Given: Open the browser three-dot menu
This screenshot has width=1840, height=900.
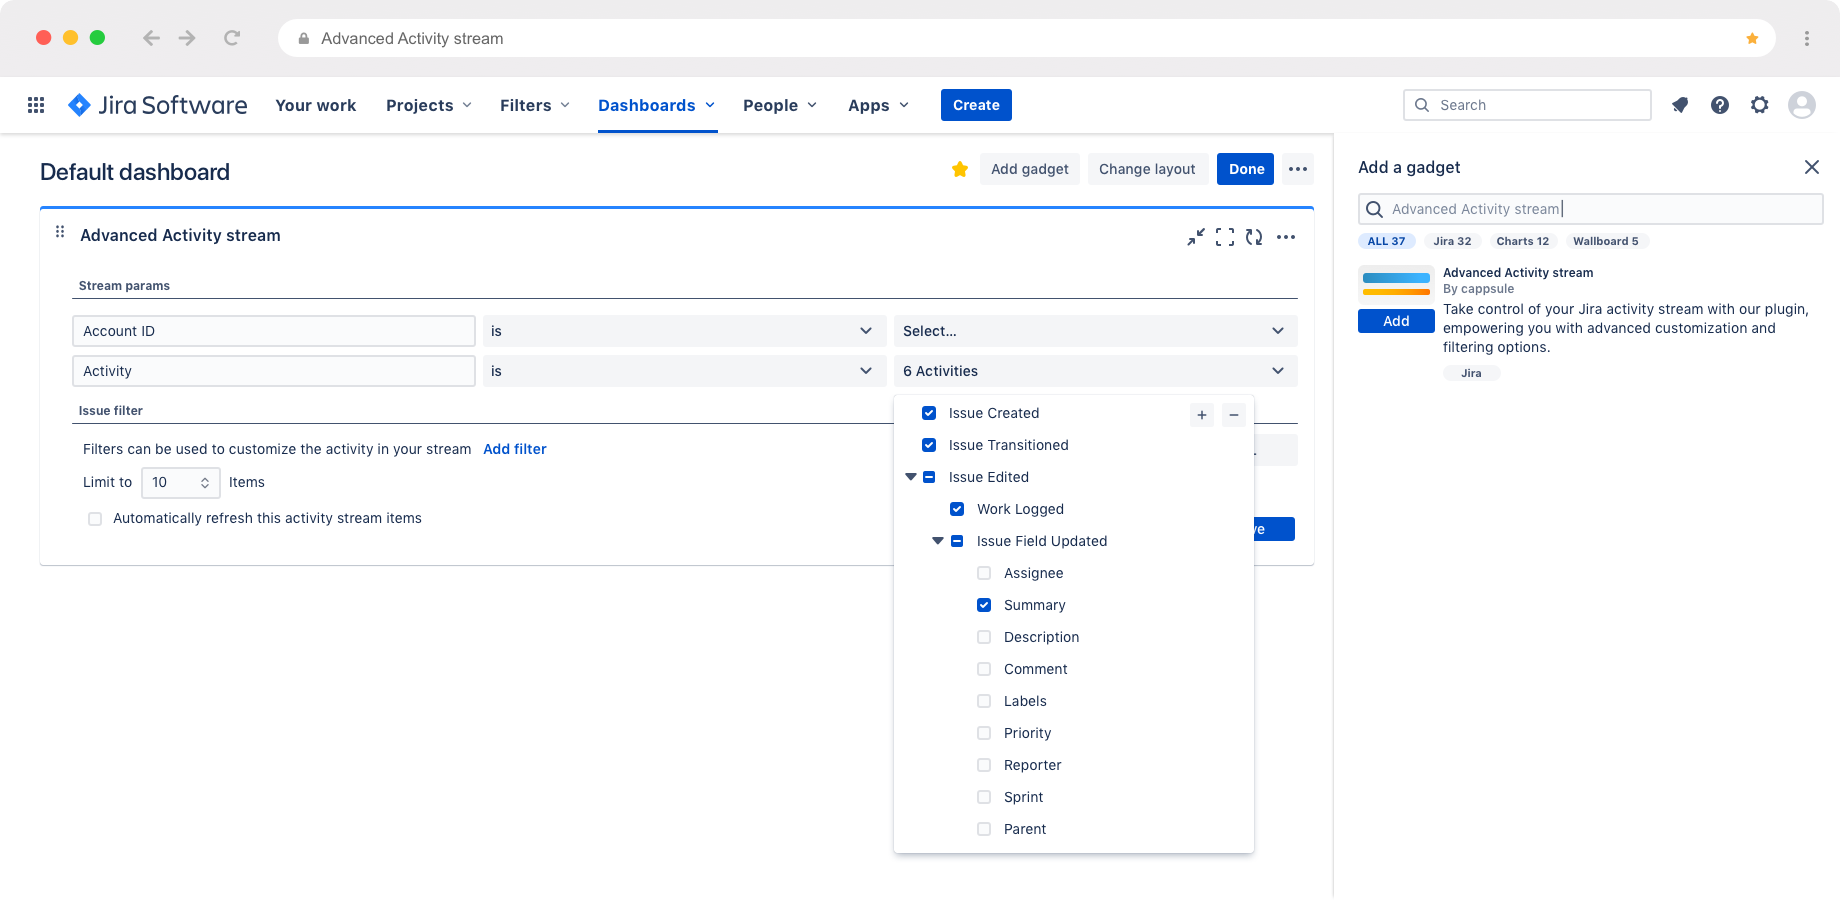Looking at the screenshot, I should 1807,38.
